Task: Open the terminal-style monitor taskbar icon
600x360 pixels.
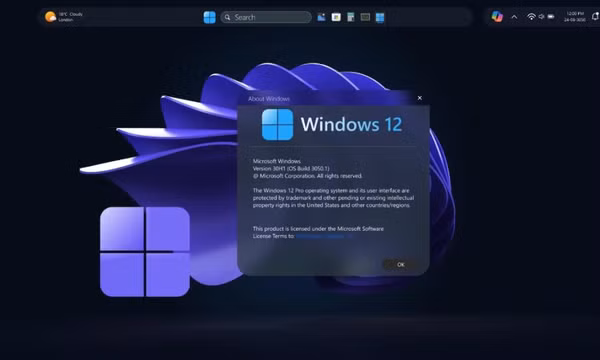Action: coord(365,17)
